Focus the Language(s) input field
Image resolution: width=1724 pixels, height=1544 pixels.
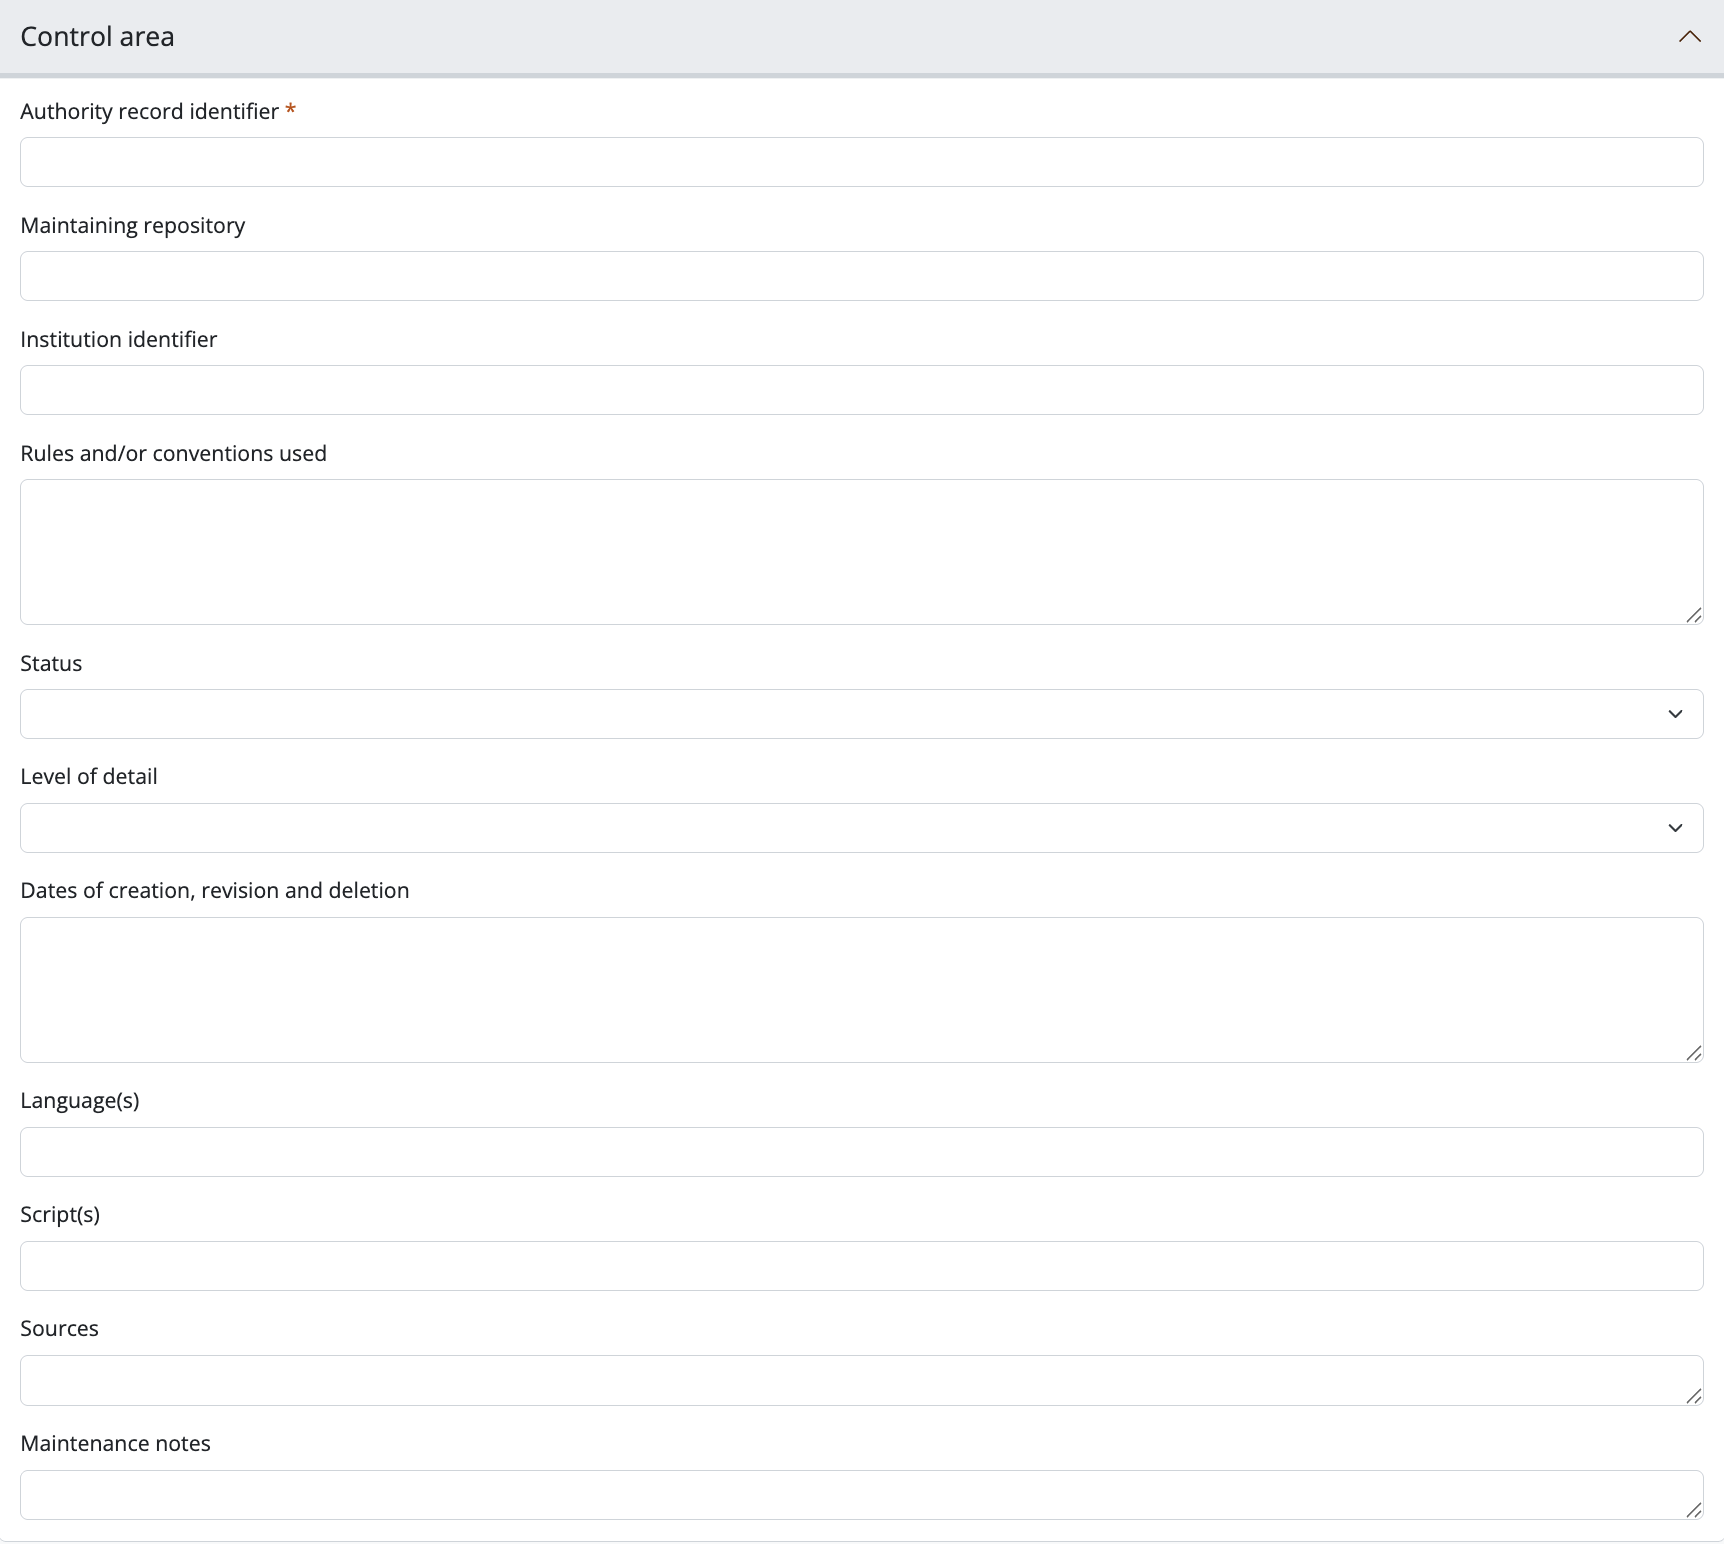(861, 1152)
